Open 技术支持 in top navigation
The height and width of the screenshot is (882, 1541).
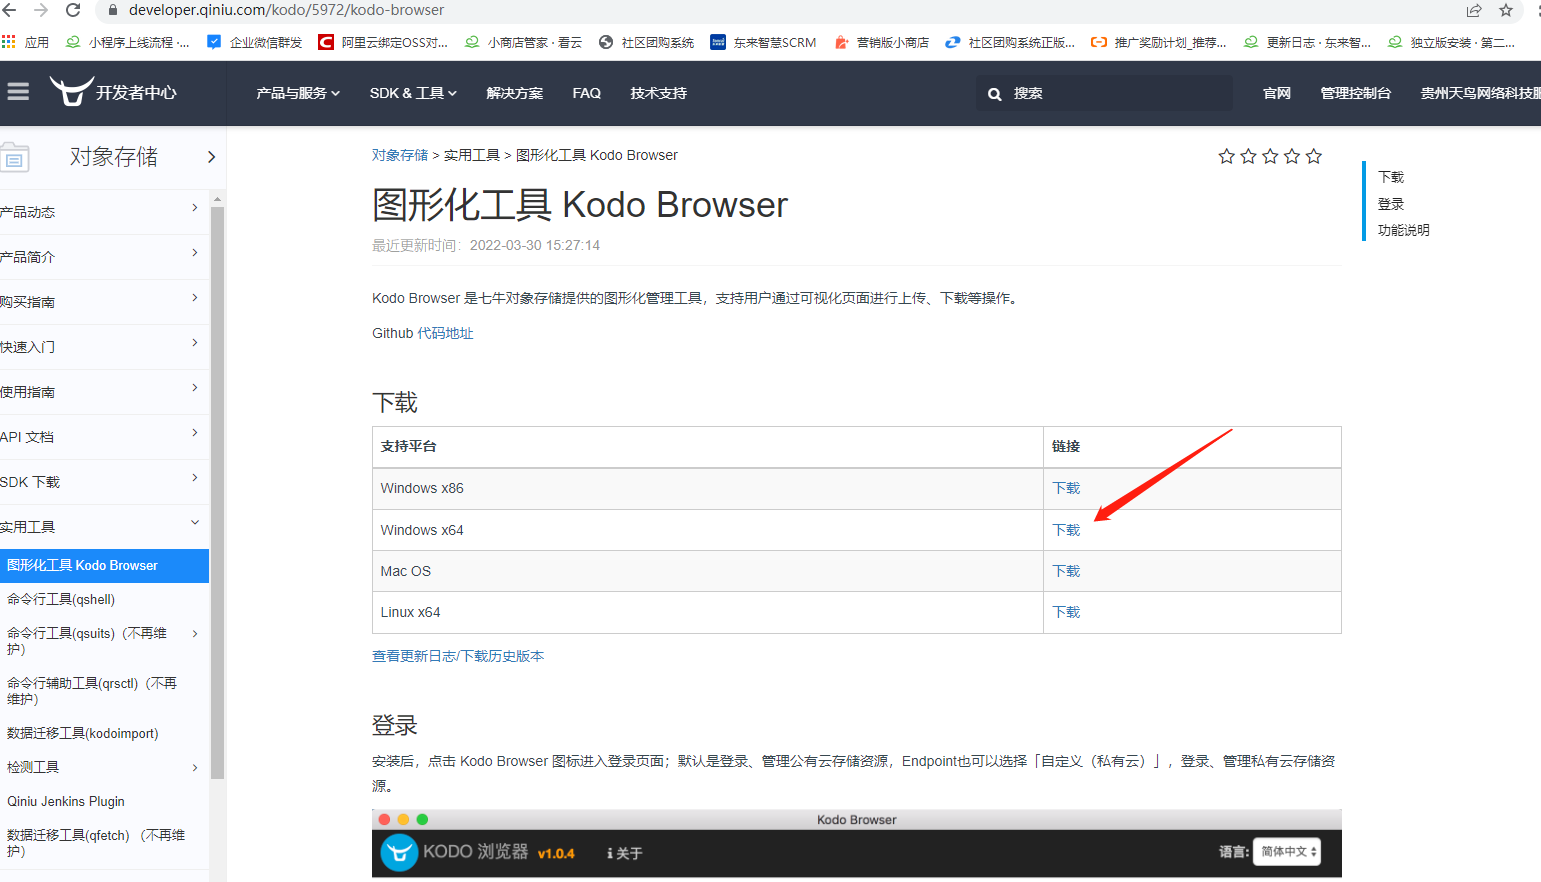tap(658, 93)
